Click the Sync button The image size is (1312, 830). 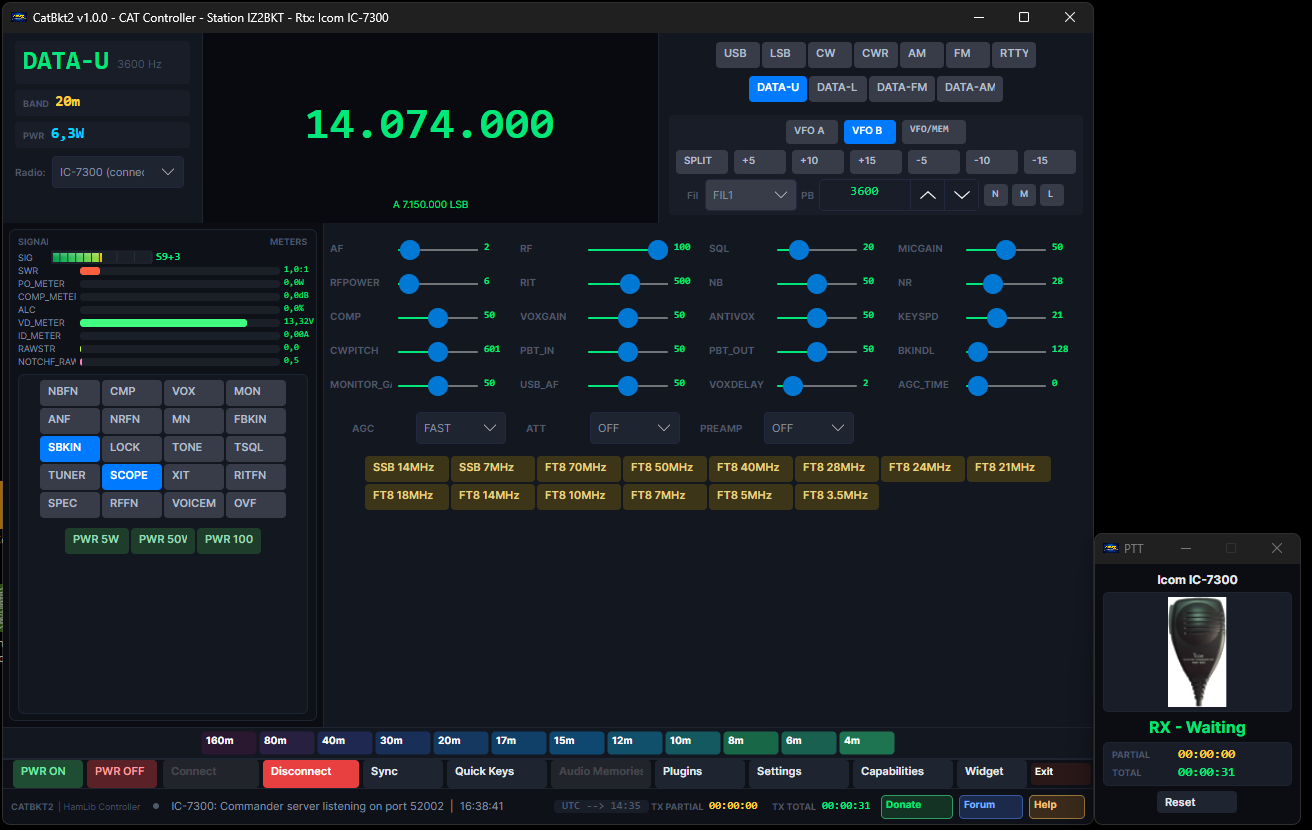coord(402,773)
